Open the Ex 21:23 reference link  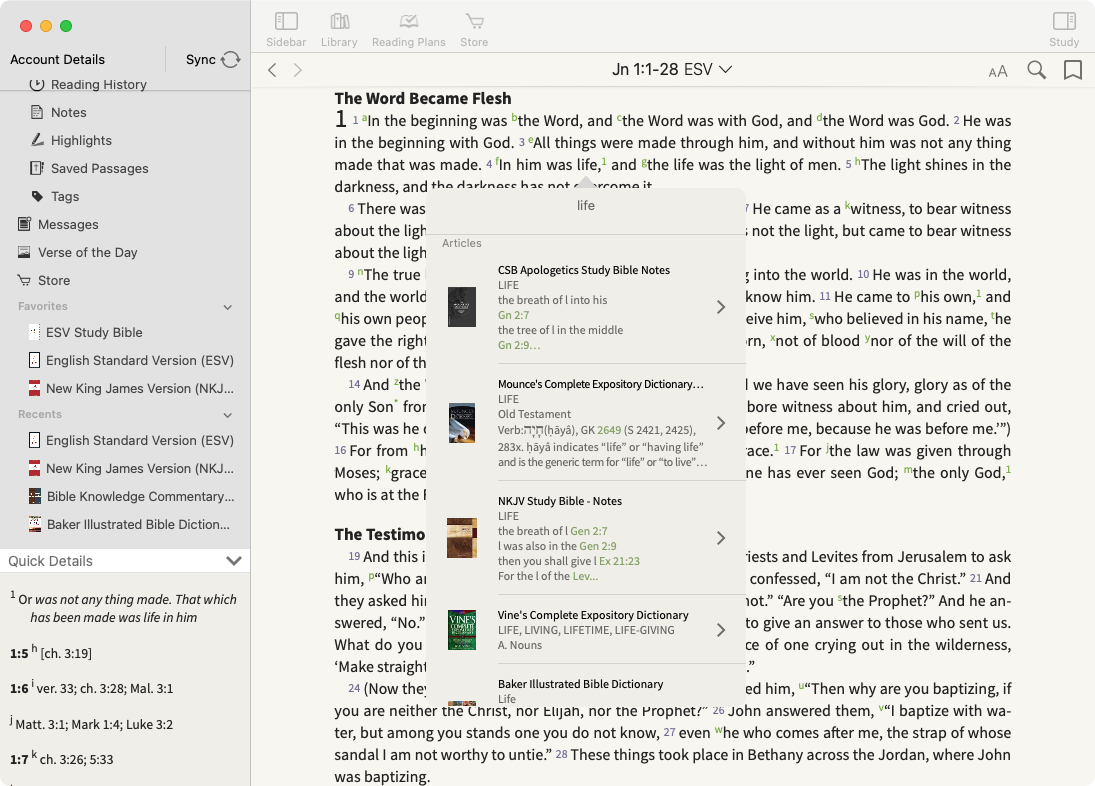pyautogui.click(x=619, y=561)
